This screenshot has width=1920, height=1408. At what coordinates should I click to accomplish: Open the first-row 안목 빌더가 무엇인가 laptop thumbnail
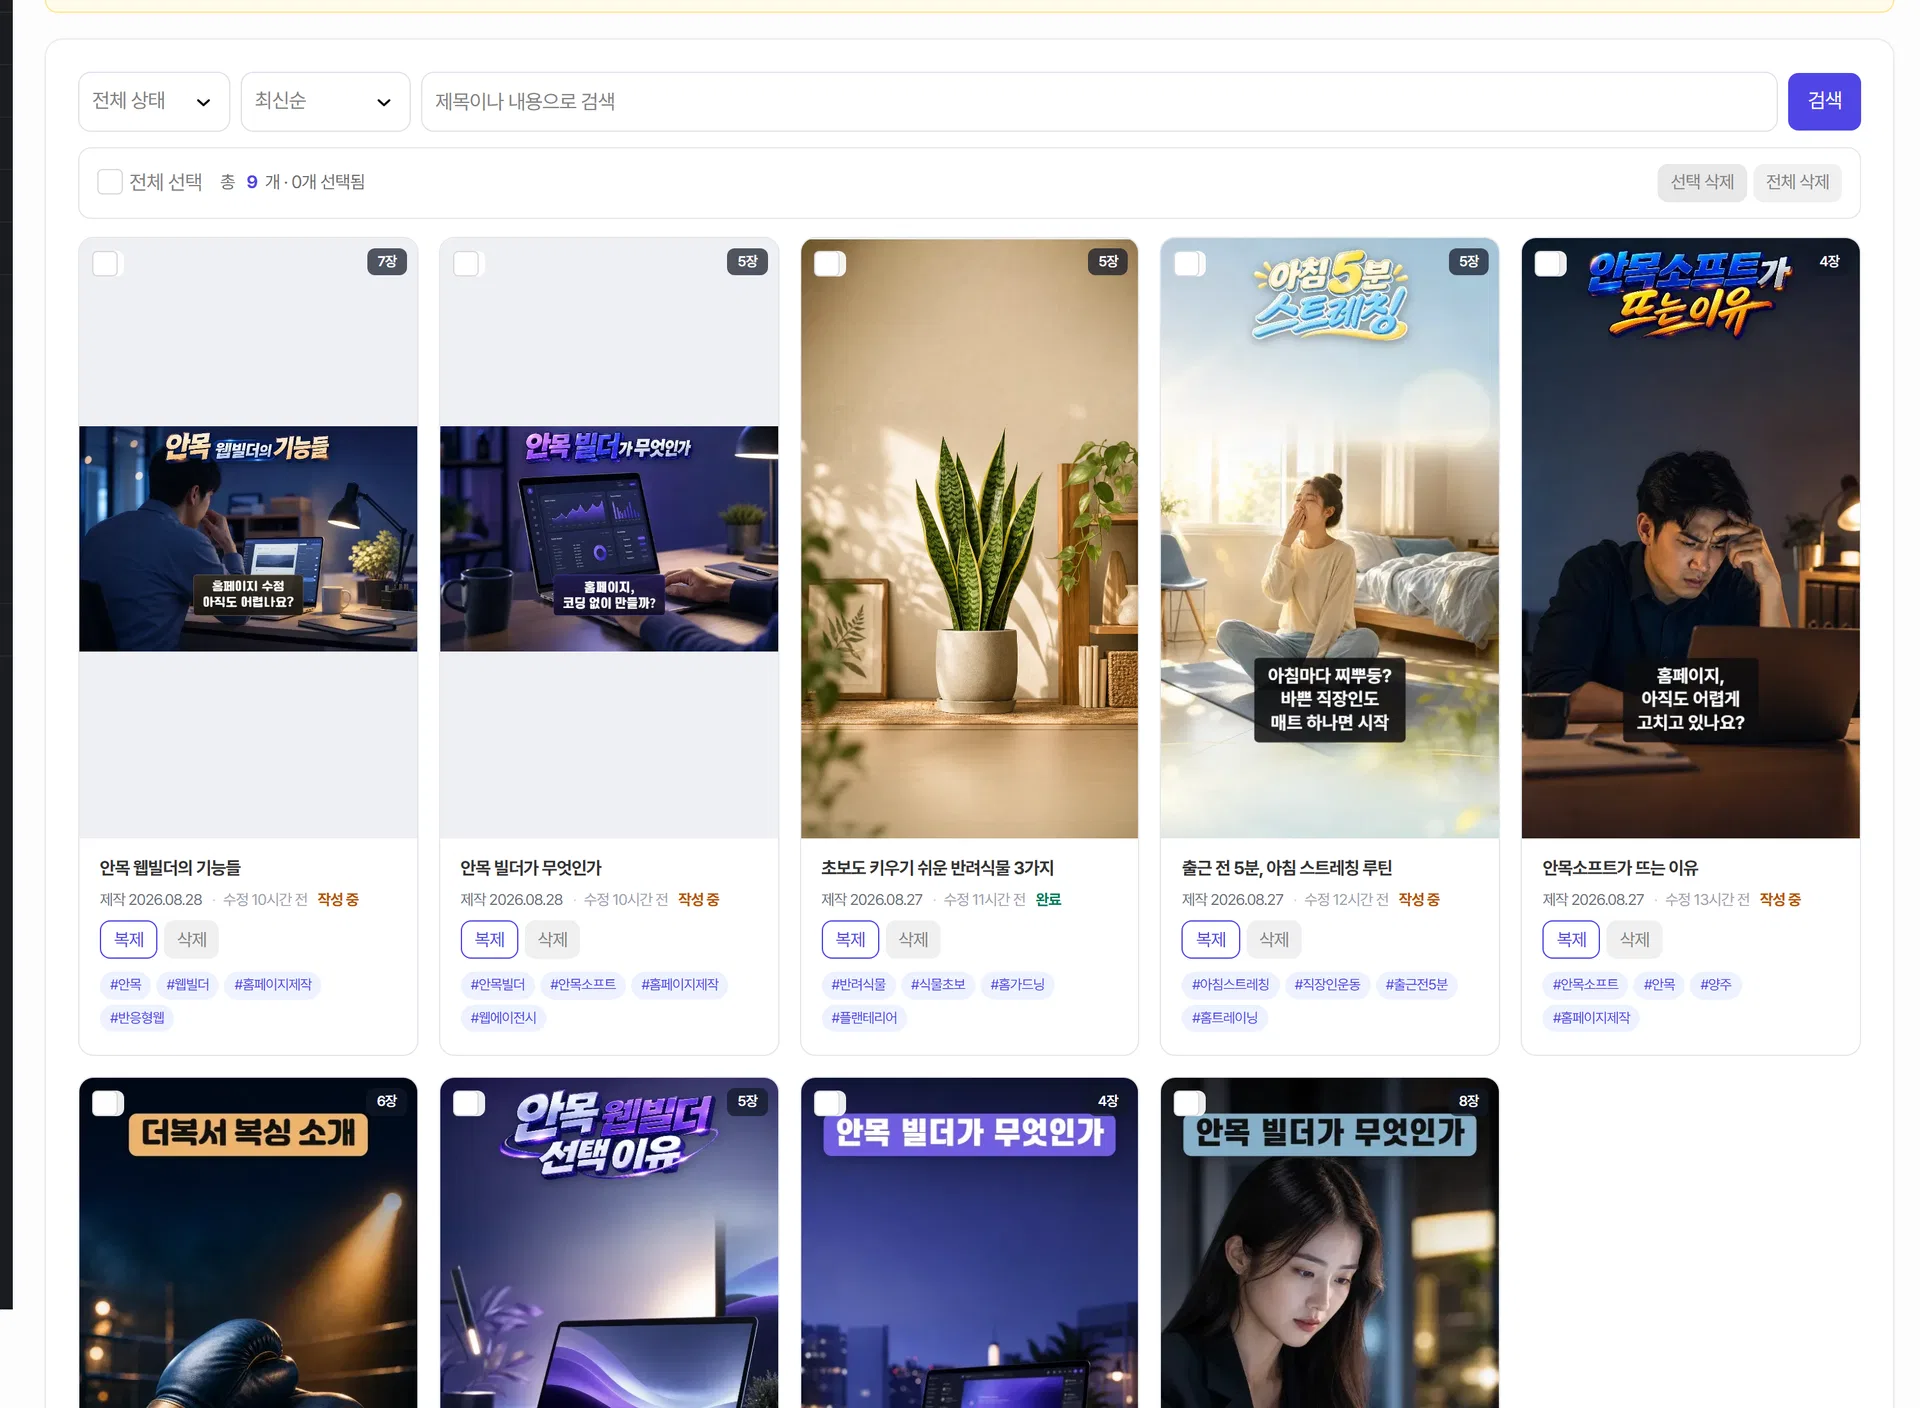[609, 539]
